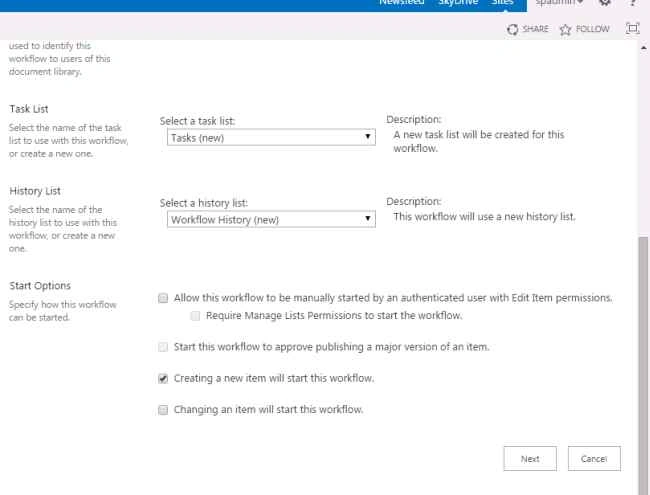Screen dimensions: 650x495
Task: Click the Task List section heading
Action: click(x=29, y=109)
